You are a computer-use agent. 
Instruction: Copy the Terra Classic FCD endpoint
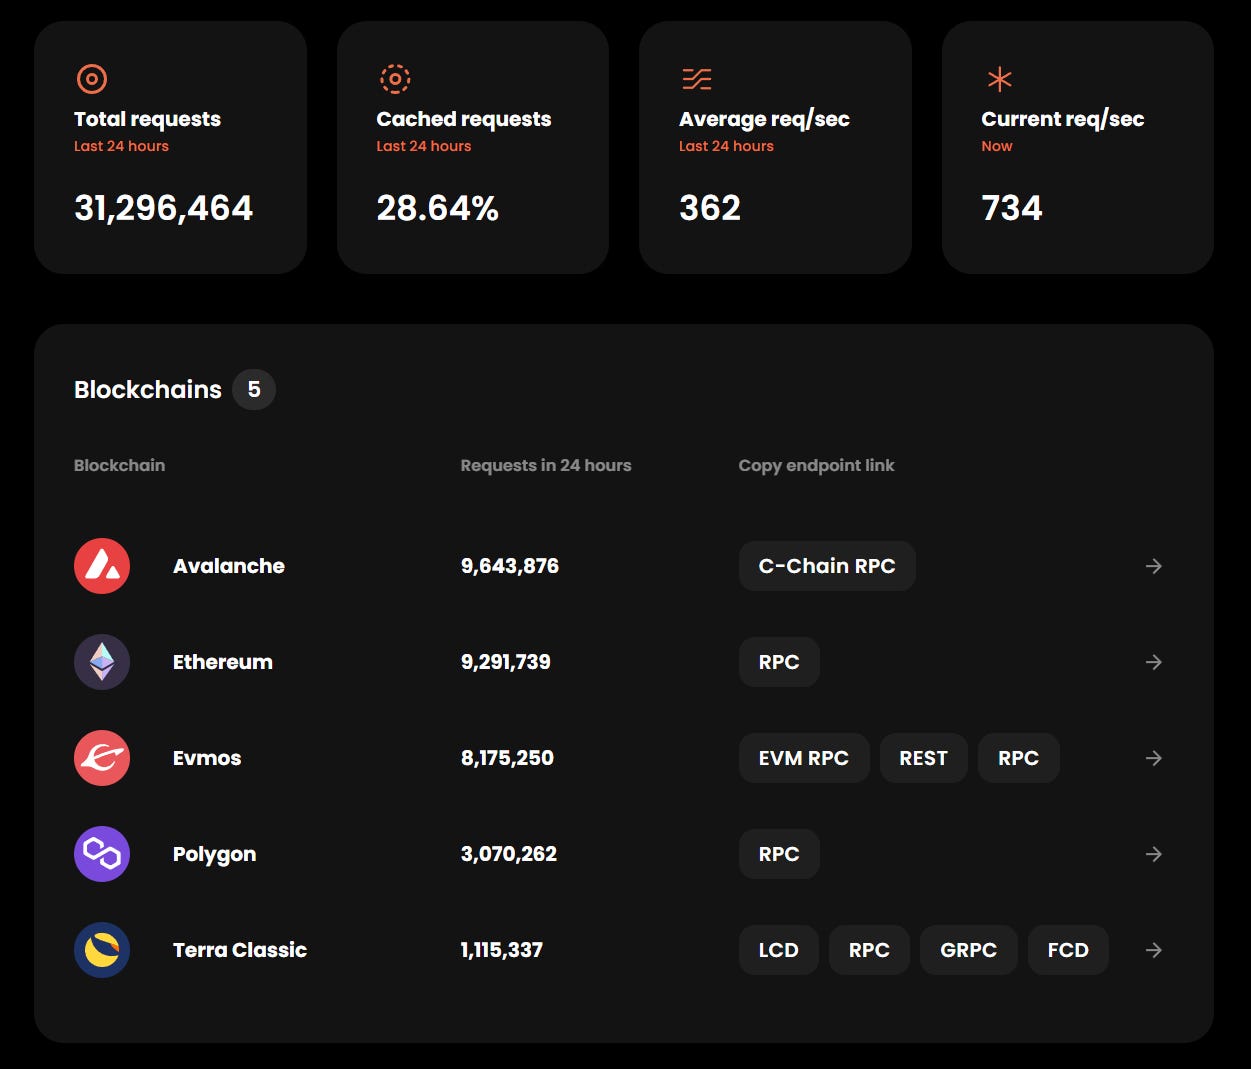(x=1068, y=949)
